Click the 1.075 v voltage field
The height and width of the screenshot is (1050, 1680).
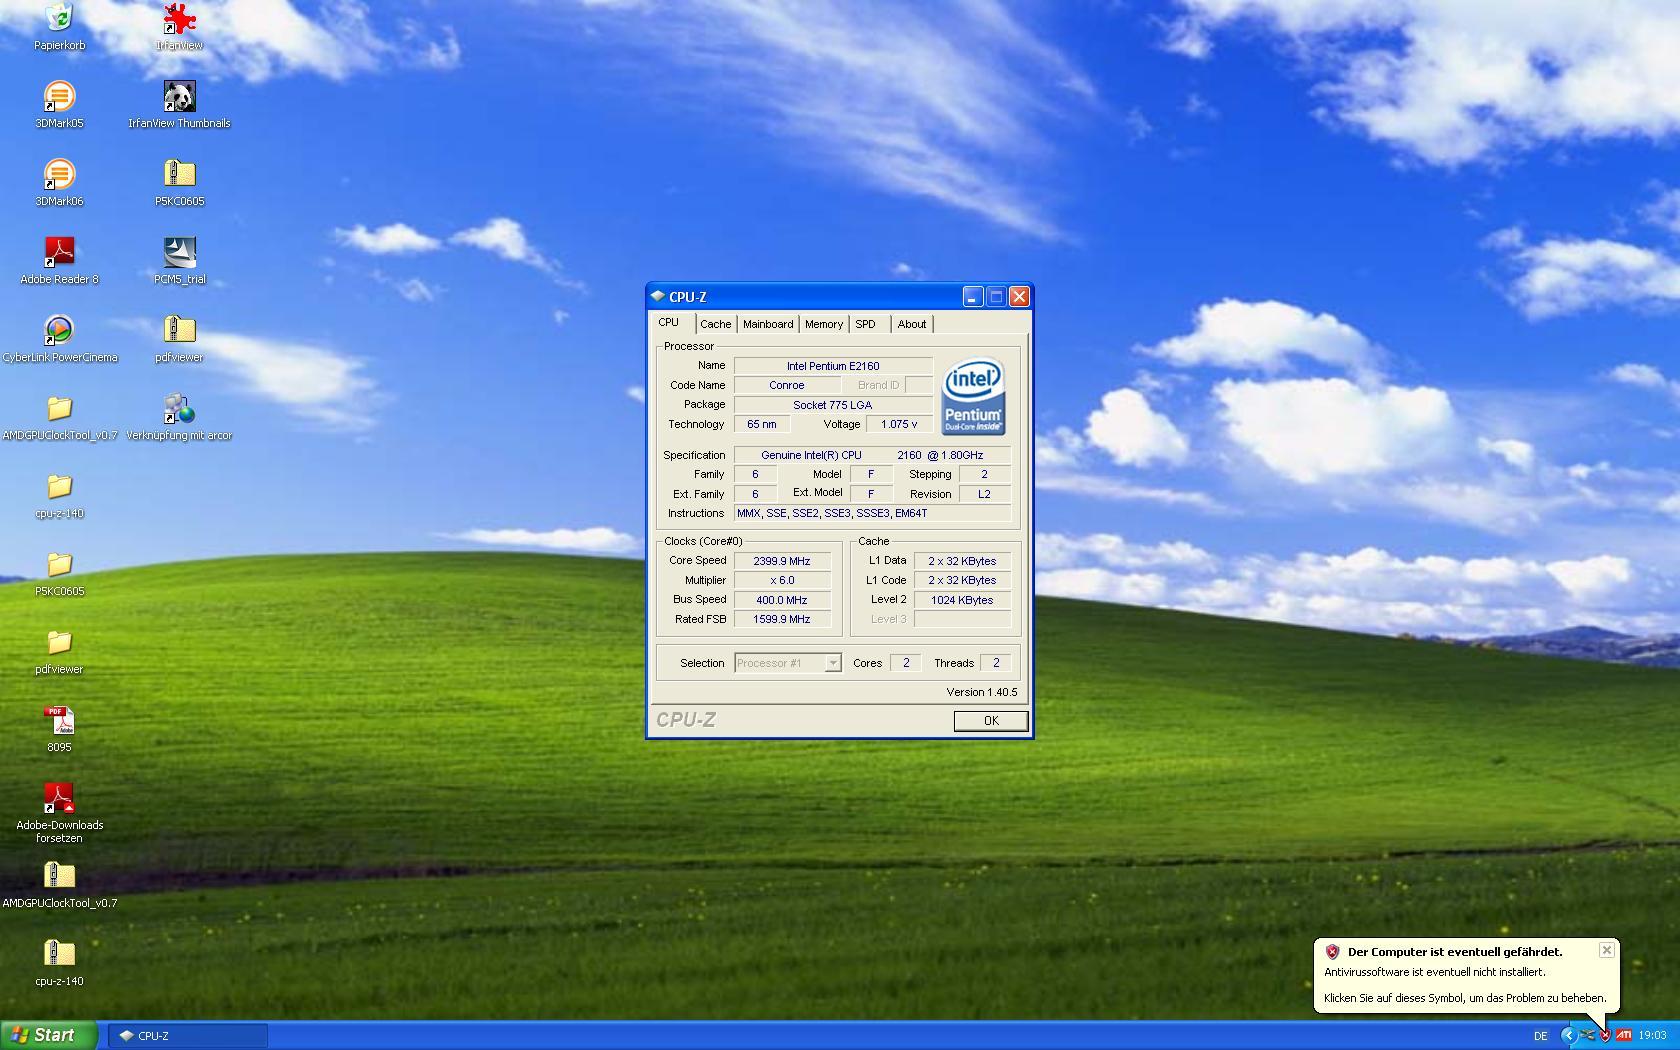click(899, 424)
